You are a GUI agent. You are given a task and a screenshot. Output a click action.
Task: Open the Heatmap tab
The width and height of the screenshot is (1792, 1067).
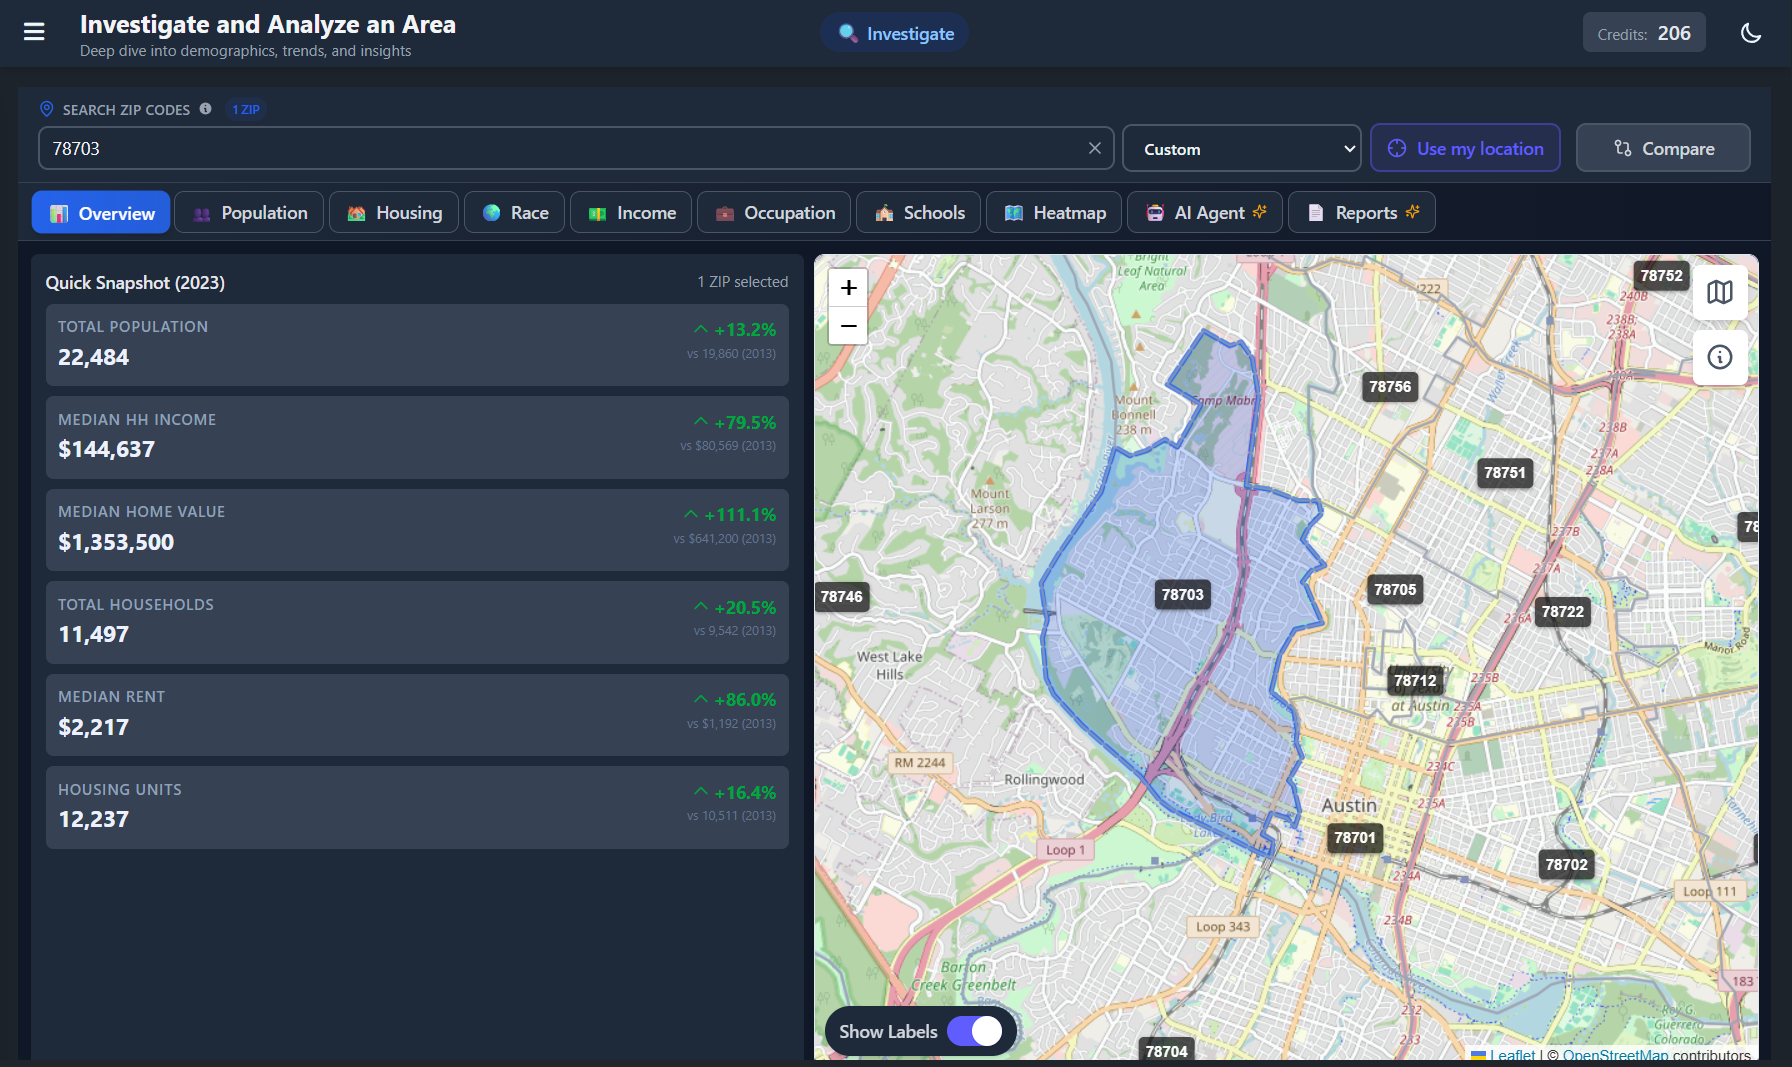pyautogui.click(x=1053, y=212)
